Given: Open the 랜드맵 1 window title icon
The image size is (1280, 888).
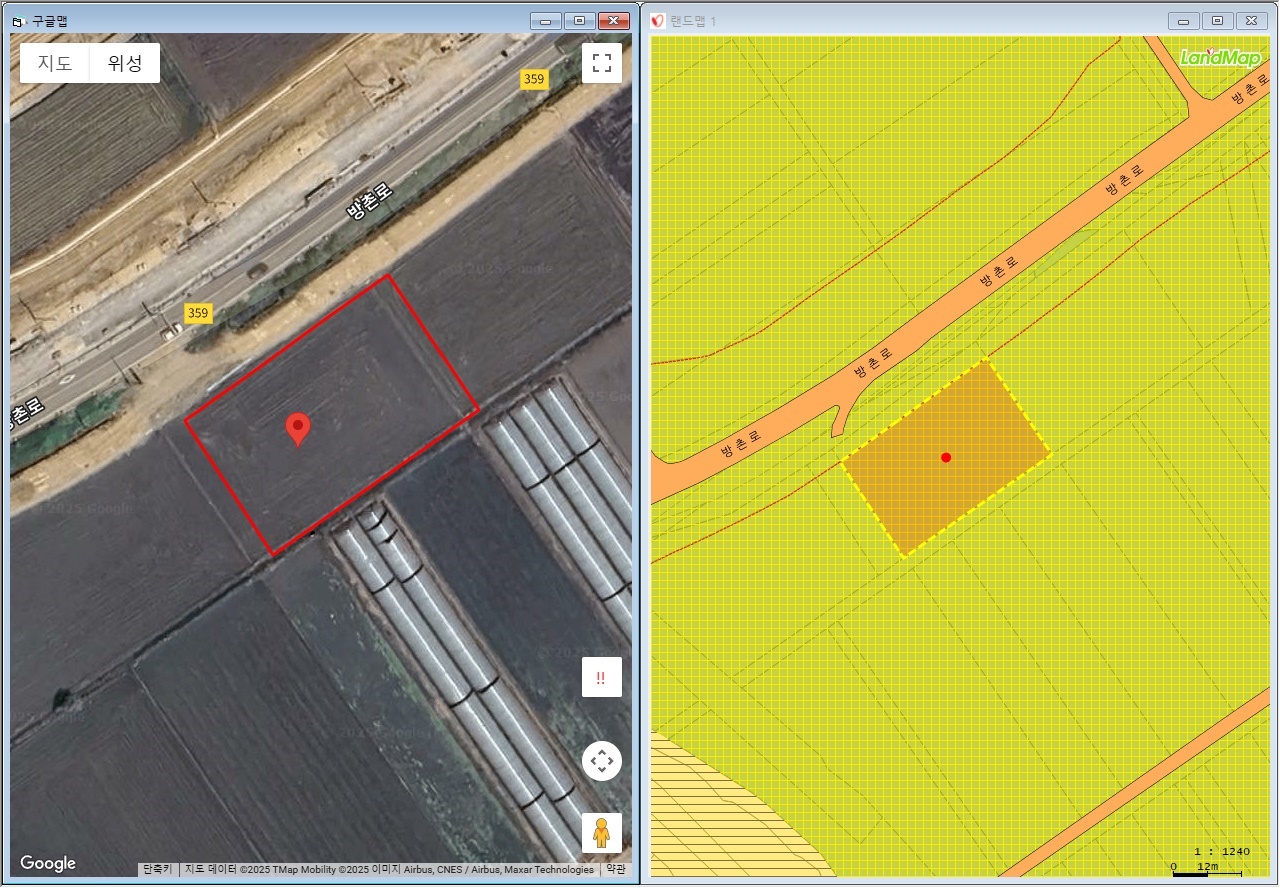Looking at the screenshot, I should (x=658, y=20).
